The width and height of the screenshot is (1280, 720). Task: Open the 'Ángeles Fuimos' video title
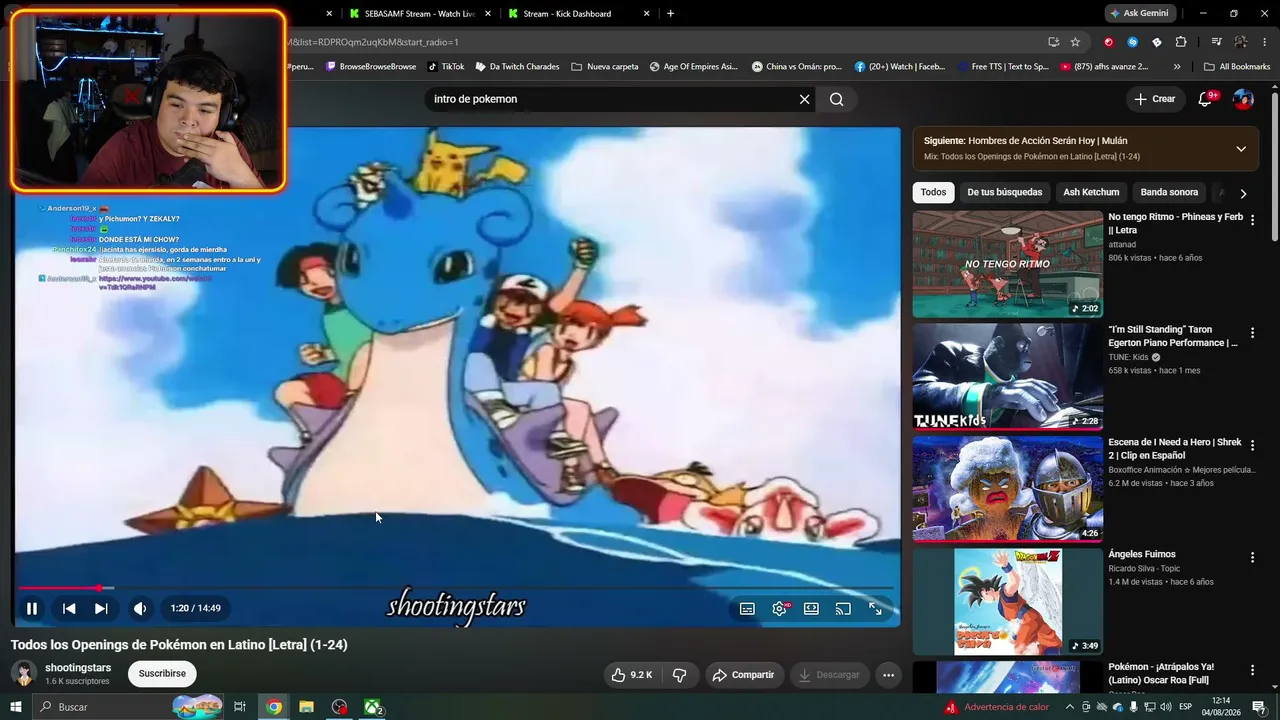(x=1142, y=554)
